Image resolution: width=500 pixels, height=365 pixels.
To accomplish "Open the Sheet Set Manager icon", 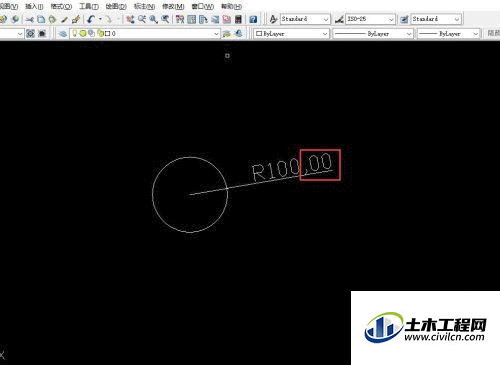I will coord(215,19).
